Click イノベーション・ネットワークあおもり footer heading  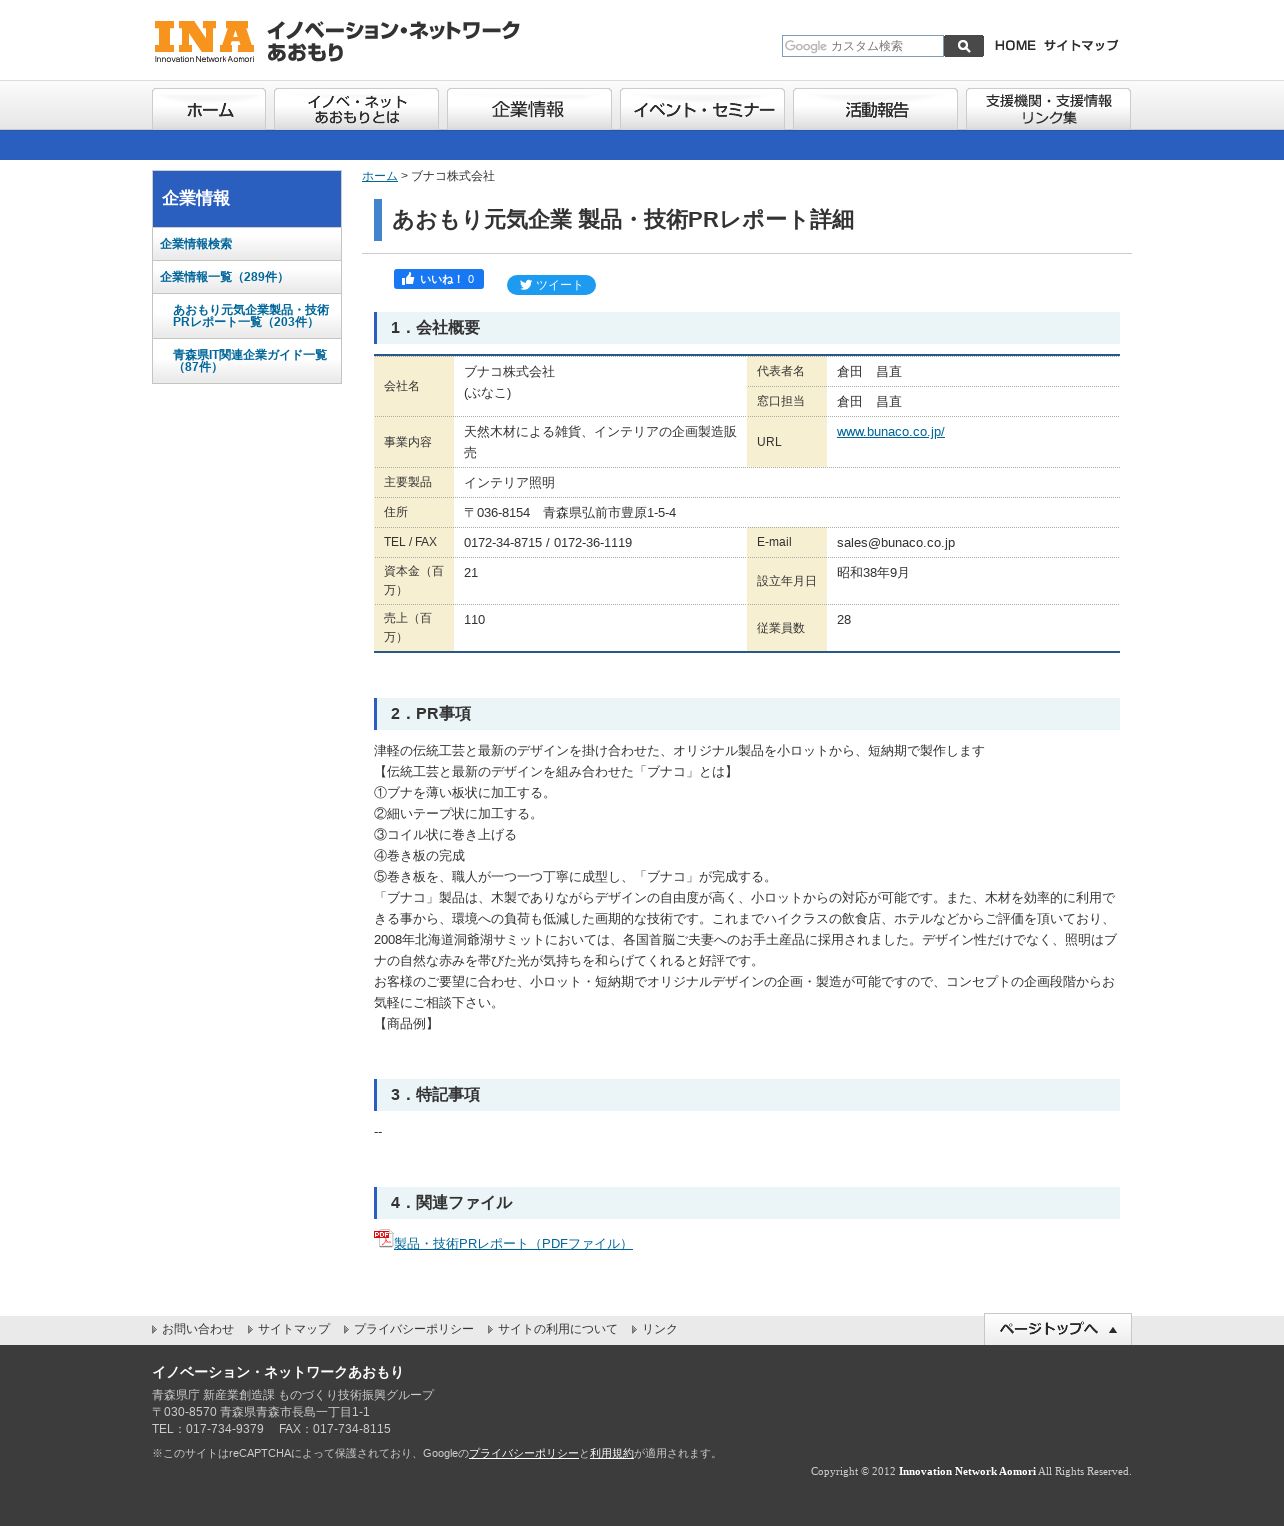tap(278, 1373)
